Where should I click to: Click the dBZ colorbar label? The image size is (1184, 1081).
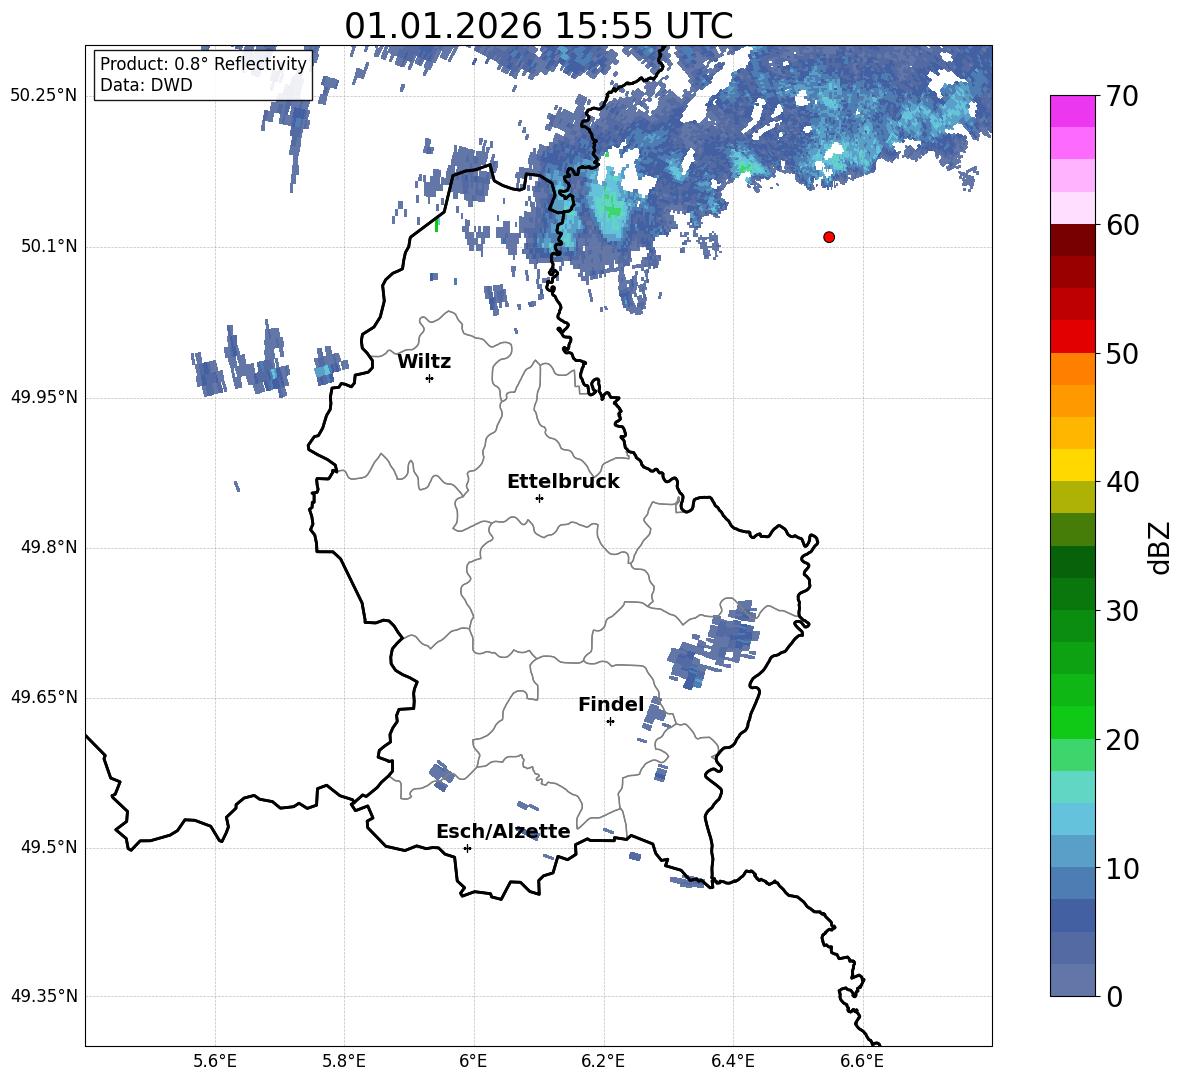coord(1161,547)
